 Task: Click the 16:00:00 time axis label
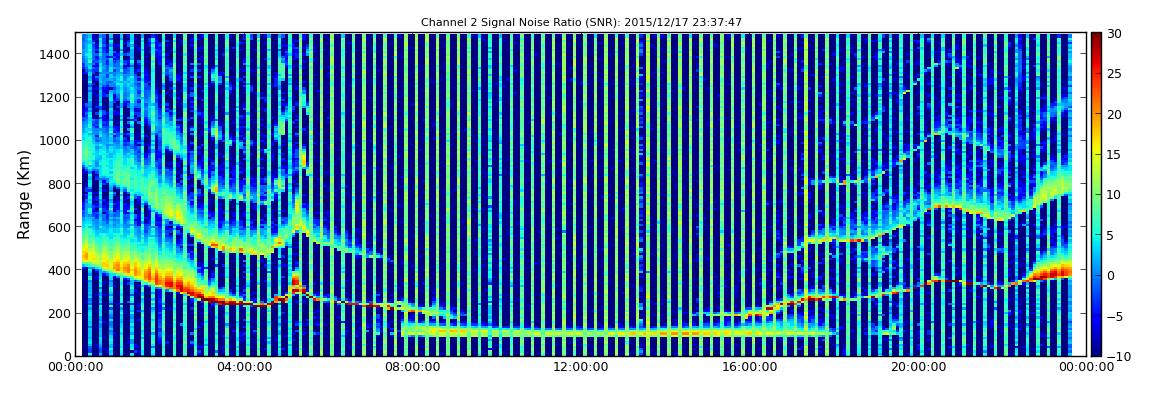point(752,367)
